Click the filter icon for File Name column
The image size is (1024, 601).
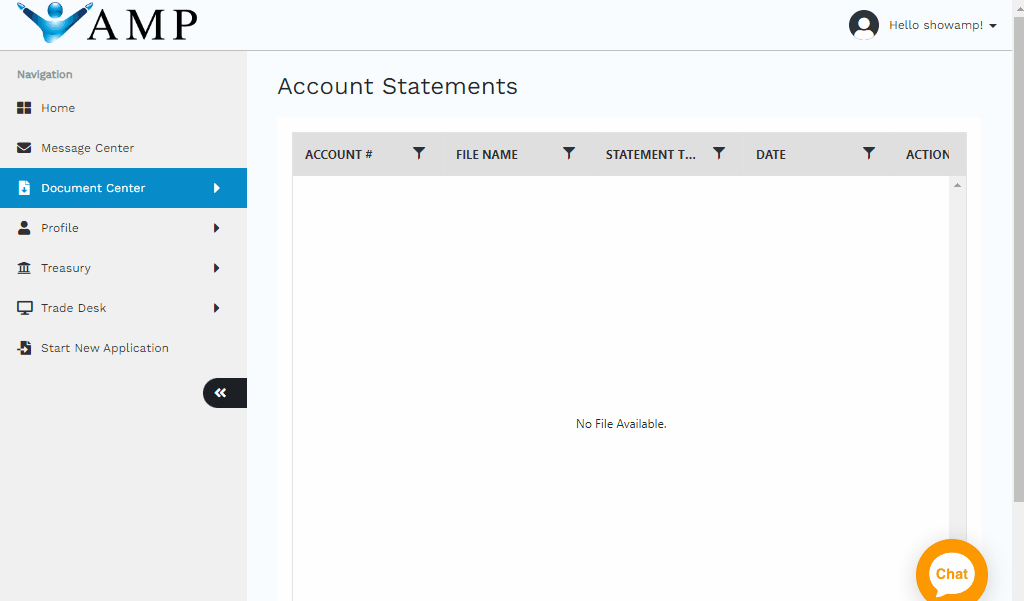[x=569, y=153]
